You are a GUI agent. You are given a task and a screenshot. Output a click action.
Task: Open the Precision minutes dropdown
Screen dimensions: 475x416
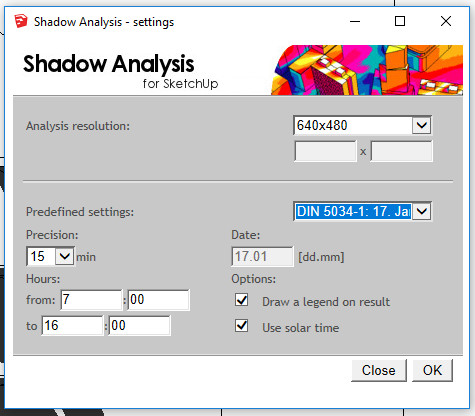(x=64, y=256)
